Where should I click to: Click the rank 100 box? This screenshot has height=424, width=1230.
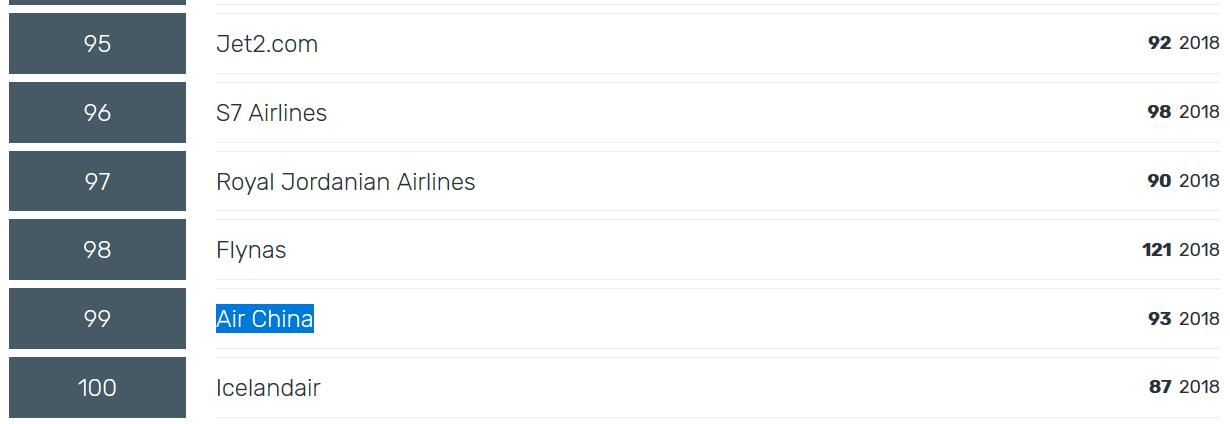pyautogui.click(x=97, y=387)
